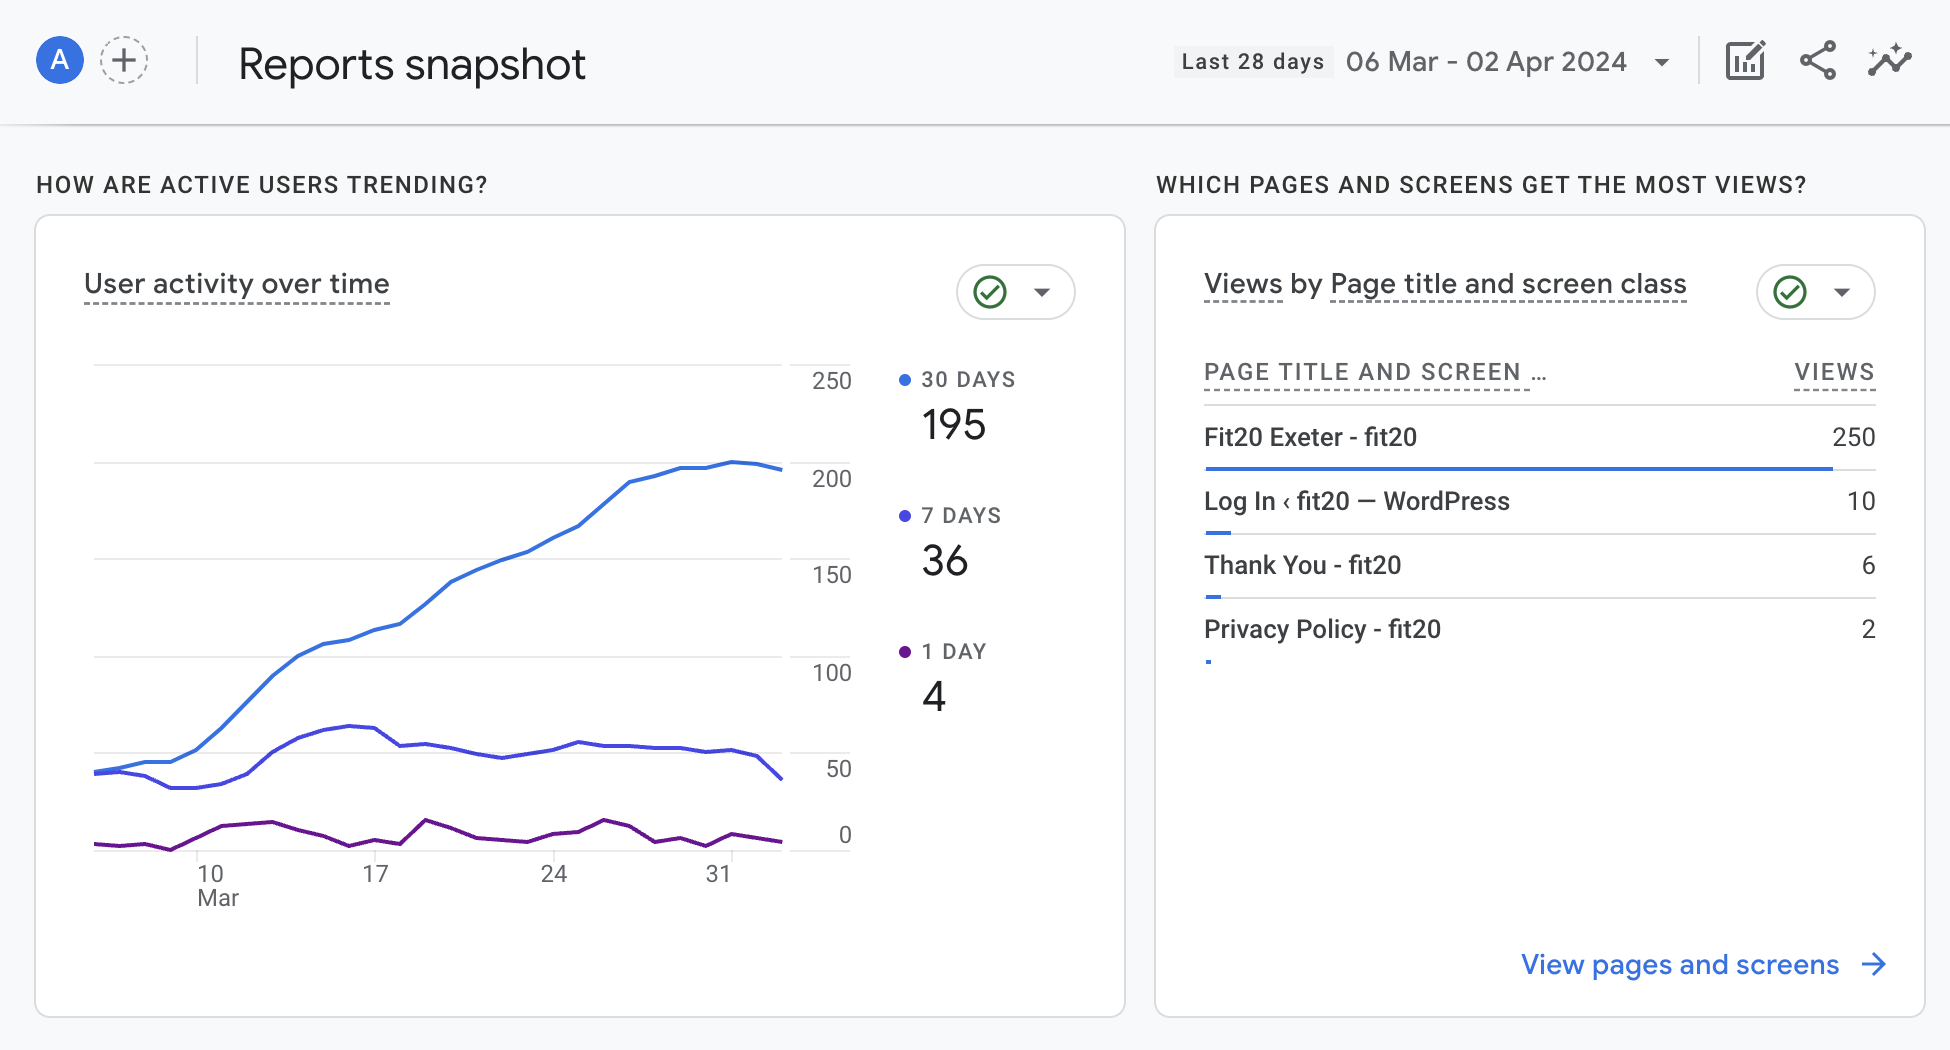
Task: Click the blue 'A' comparison avatar
Action: (x=60, y=61)
